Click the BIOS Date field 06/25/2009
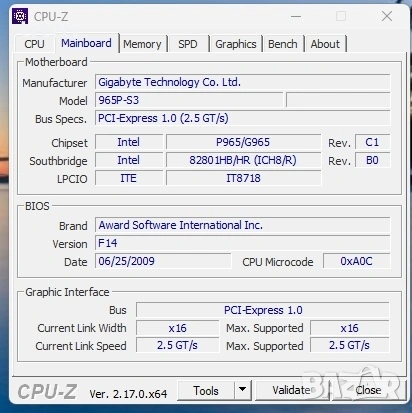 pyautogui.click(x=163, y=261)
